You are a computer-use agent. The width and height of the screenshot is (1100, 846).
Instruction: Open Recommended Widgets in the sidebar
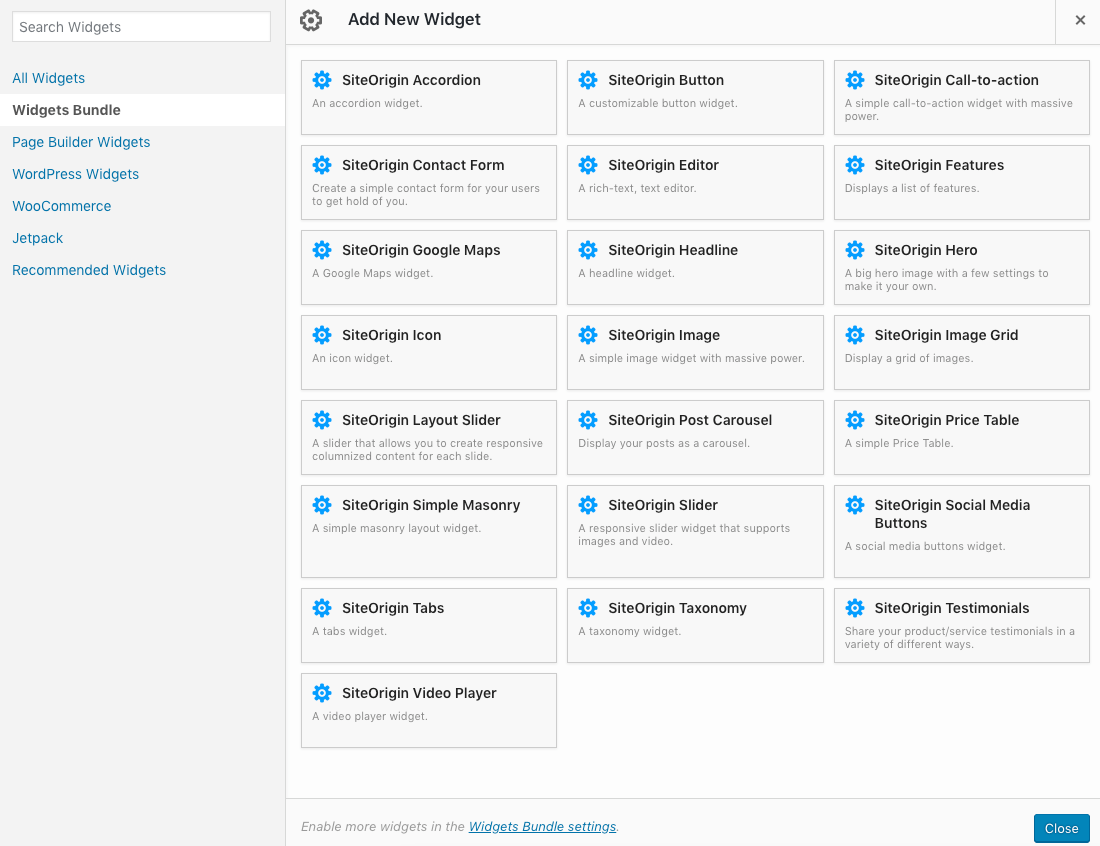[x=89, y=270]
